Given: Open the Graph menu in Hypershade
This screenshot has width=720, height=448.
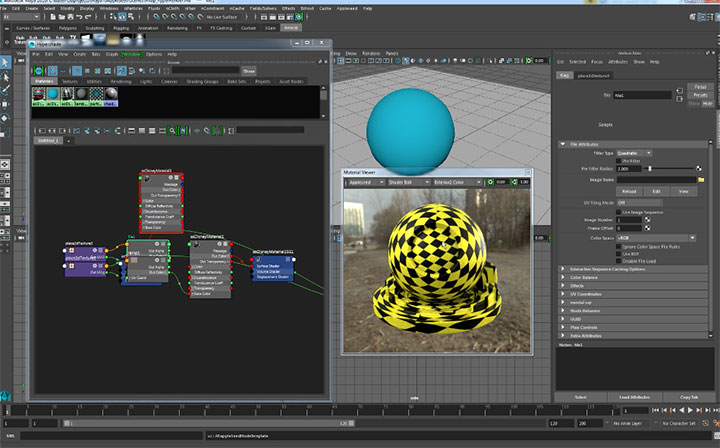Looking at the screenshot, I should (x=112, y=54).
